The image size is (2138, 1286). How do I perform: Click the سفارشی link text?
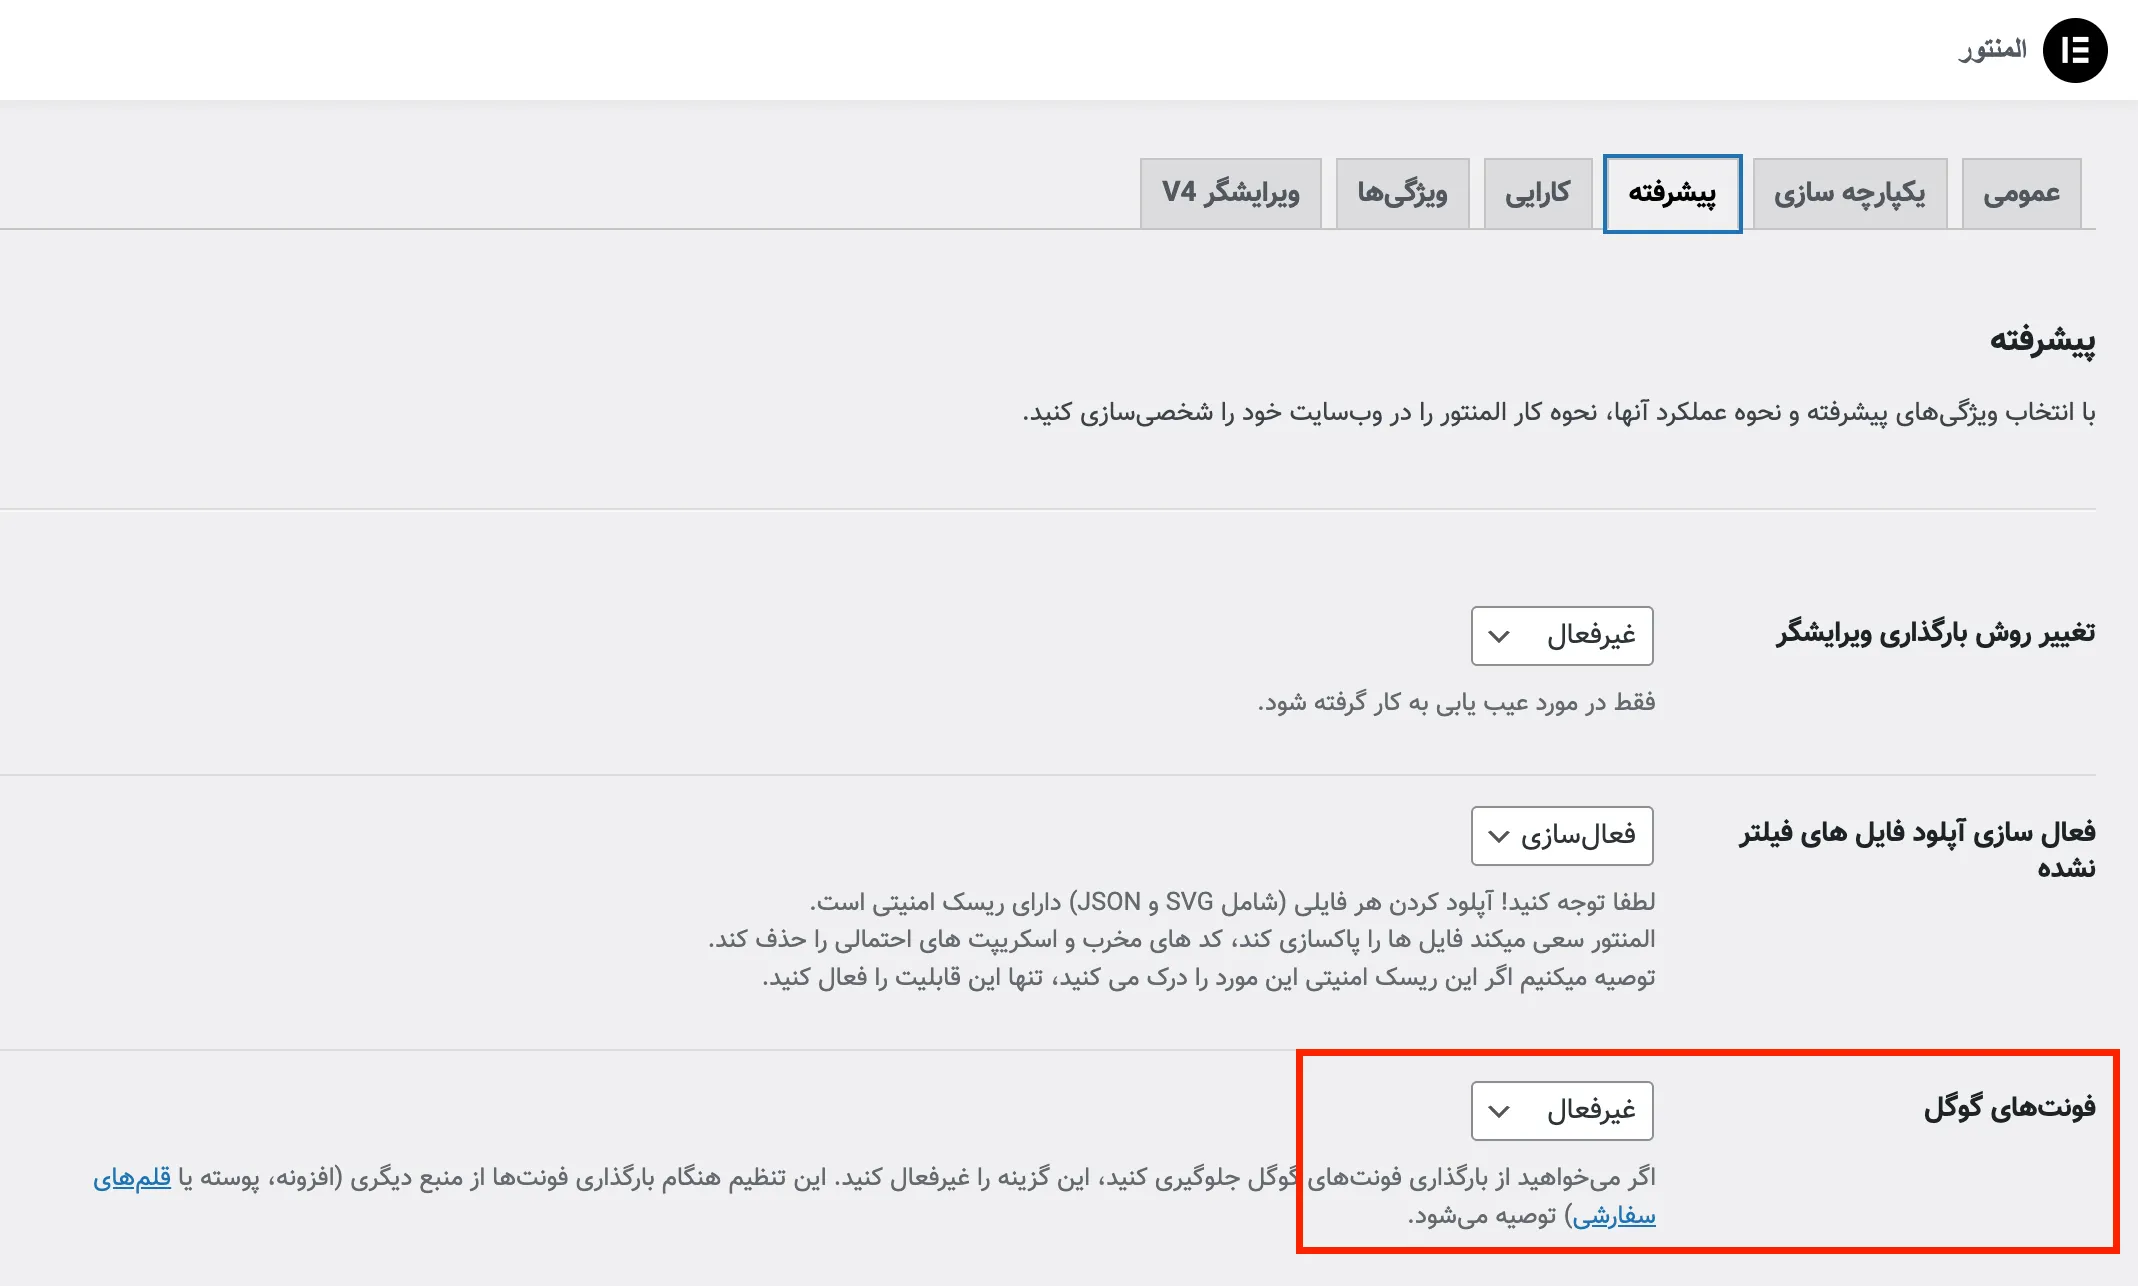pos(1614,1217)
